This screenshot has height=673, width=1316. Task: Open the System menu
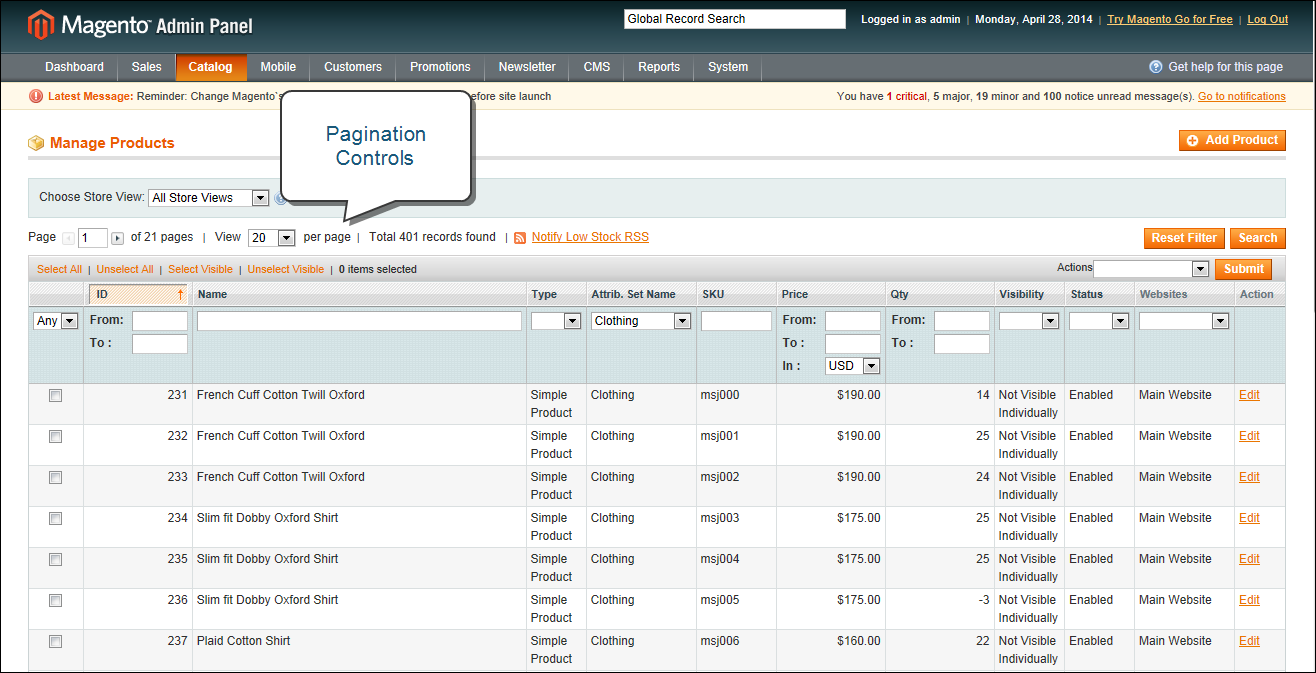[x=728, y=67]
